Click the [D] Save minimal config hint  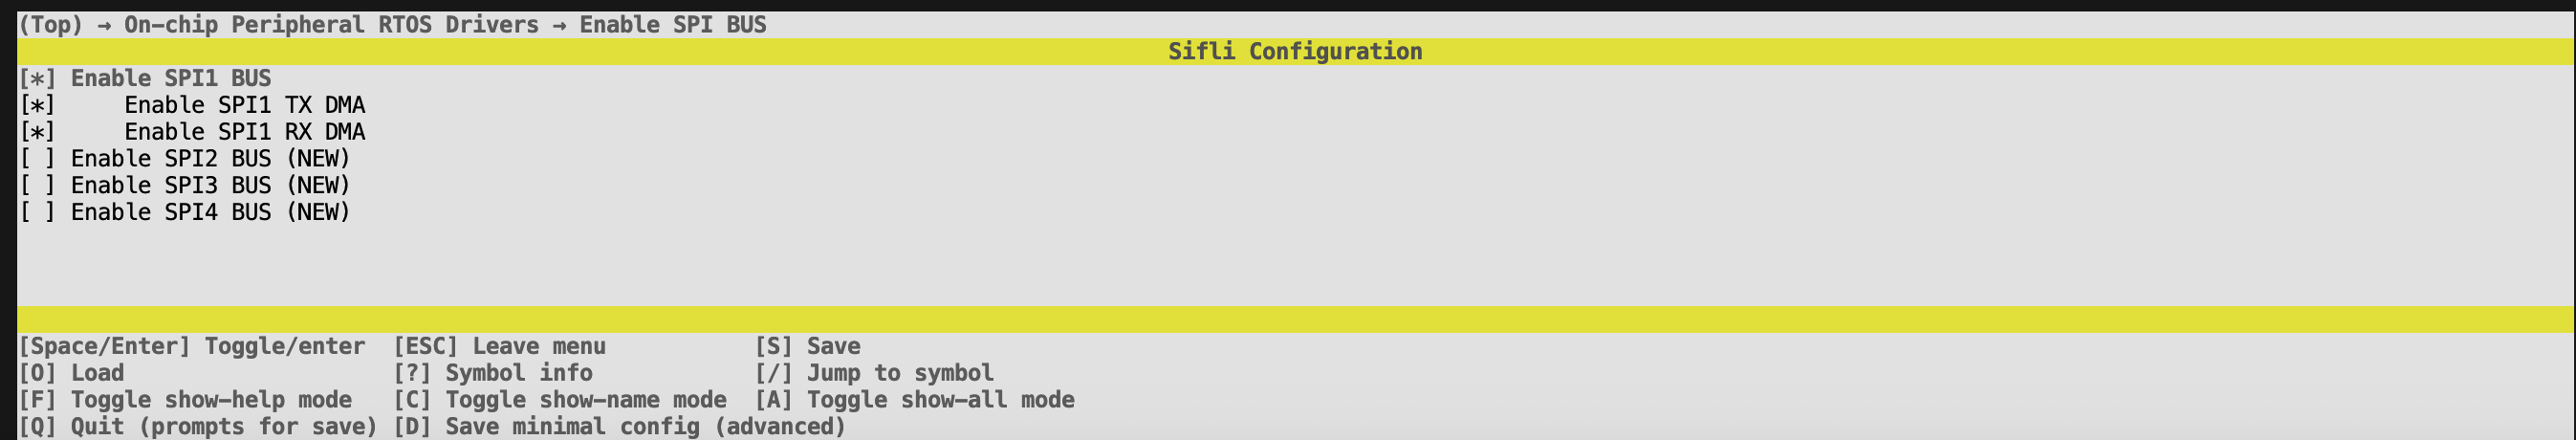619,427
